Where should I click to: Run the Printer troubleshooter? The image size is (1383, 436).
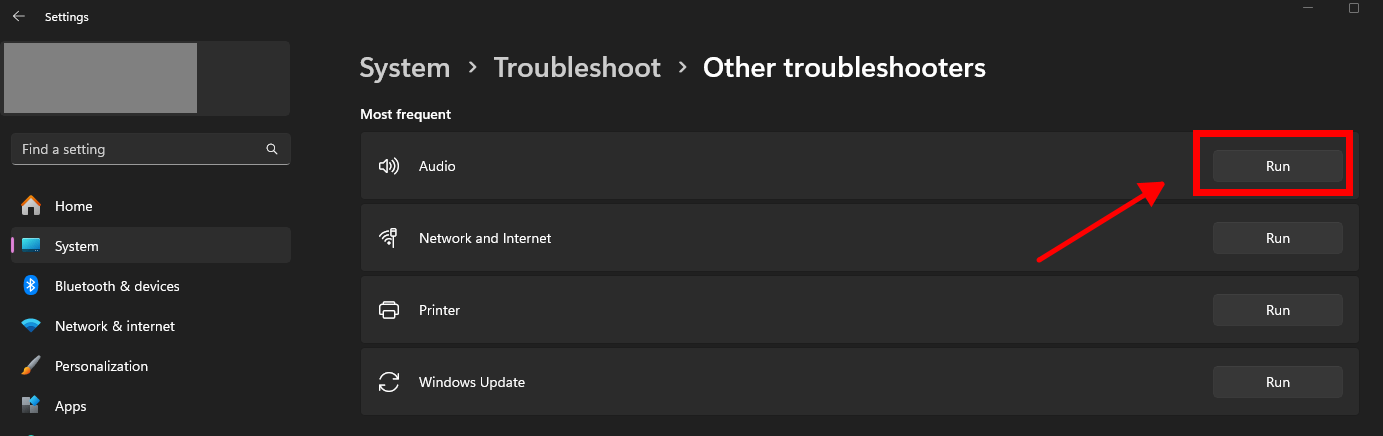(1277, 310)
